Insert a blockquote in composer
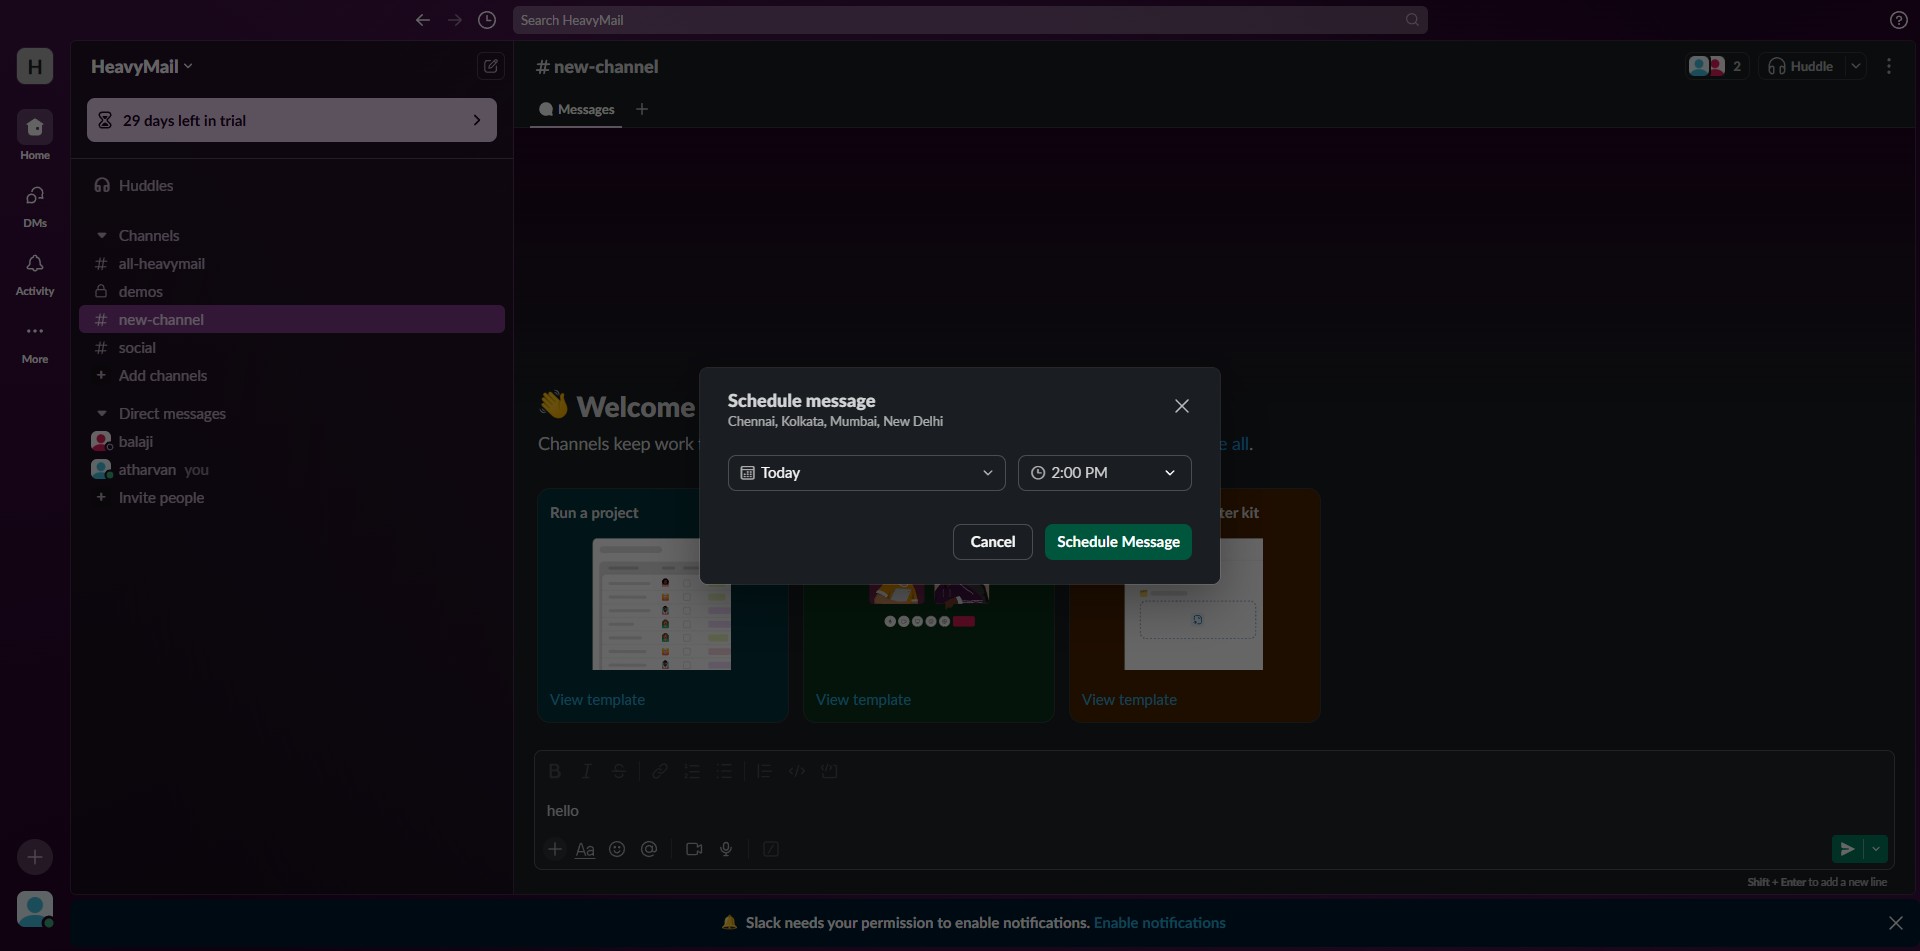The width and height of the screenshot is (1920, 951). tap(765, 771)
